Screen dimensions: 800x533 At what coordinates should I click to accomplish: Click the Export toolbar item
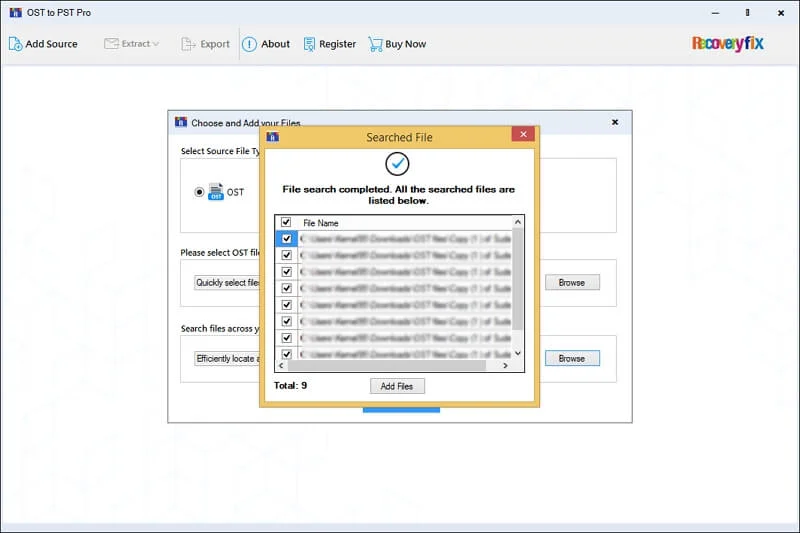coord(206,44)
